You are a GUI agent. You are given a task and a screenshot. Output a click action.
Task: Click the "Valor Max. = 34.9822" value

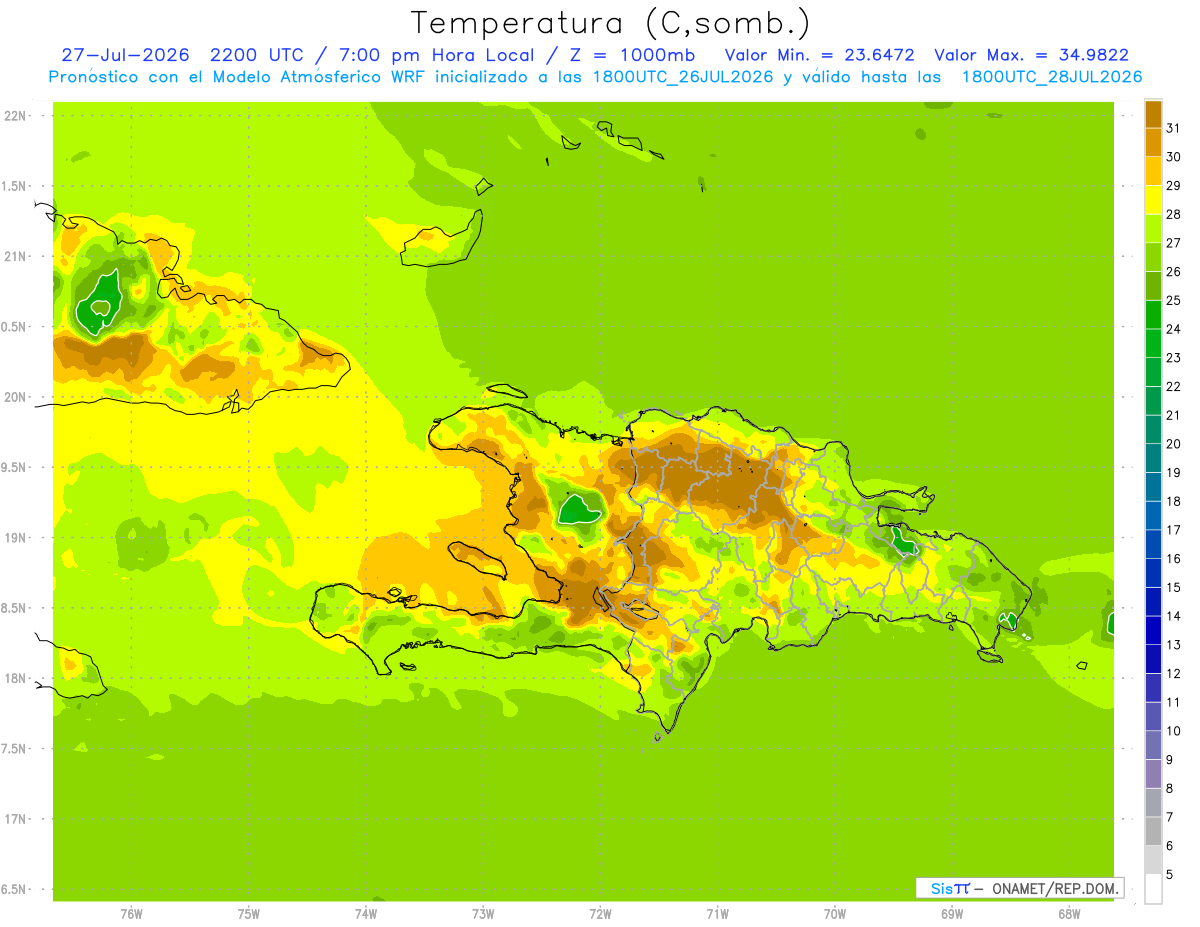[1031, 55]
